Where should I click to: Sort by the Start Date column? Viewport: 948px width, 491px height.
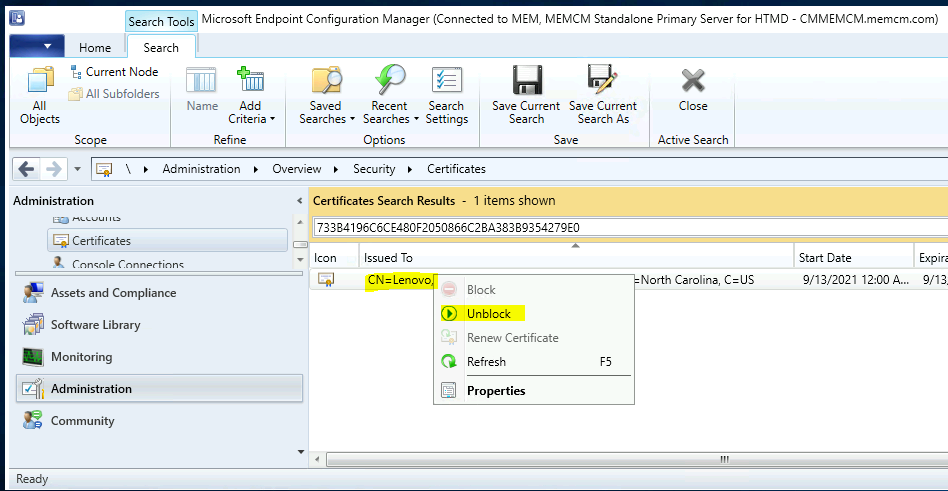(x=853, y=258)
